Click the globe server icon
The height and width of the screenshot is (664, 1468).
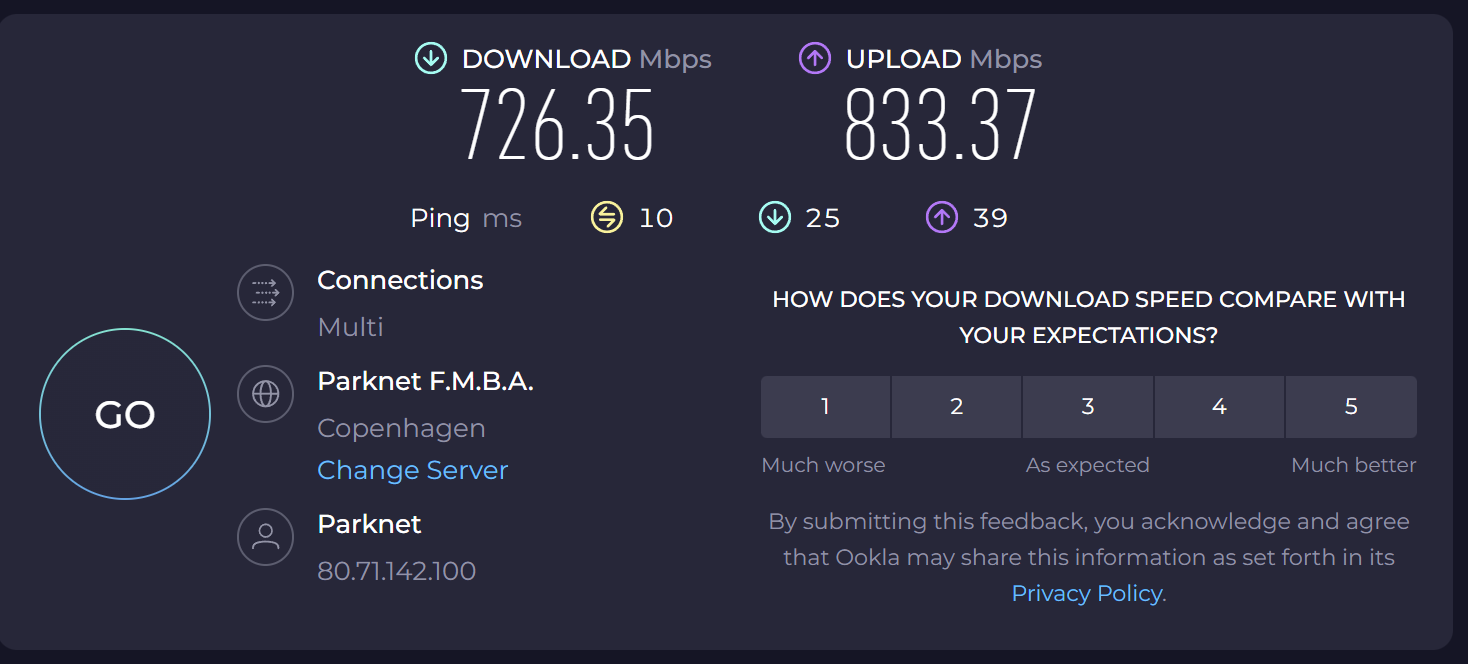(x=265, y=394)
